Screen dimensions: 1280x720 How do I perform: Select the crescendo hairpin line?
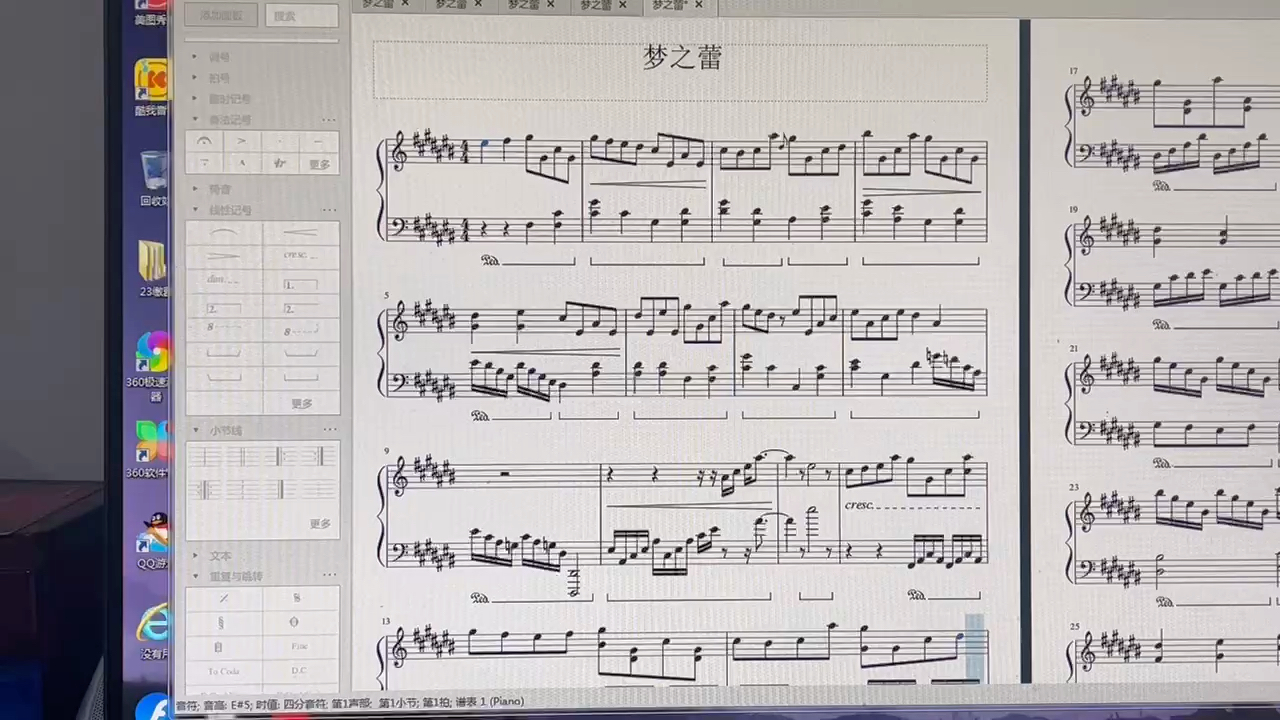point(300,233)
